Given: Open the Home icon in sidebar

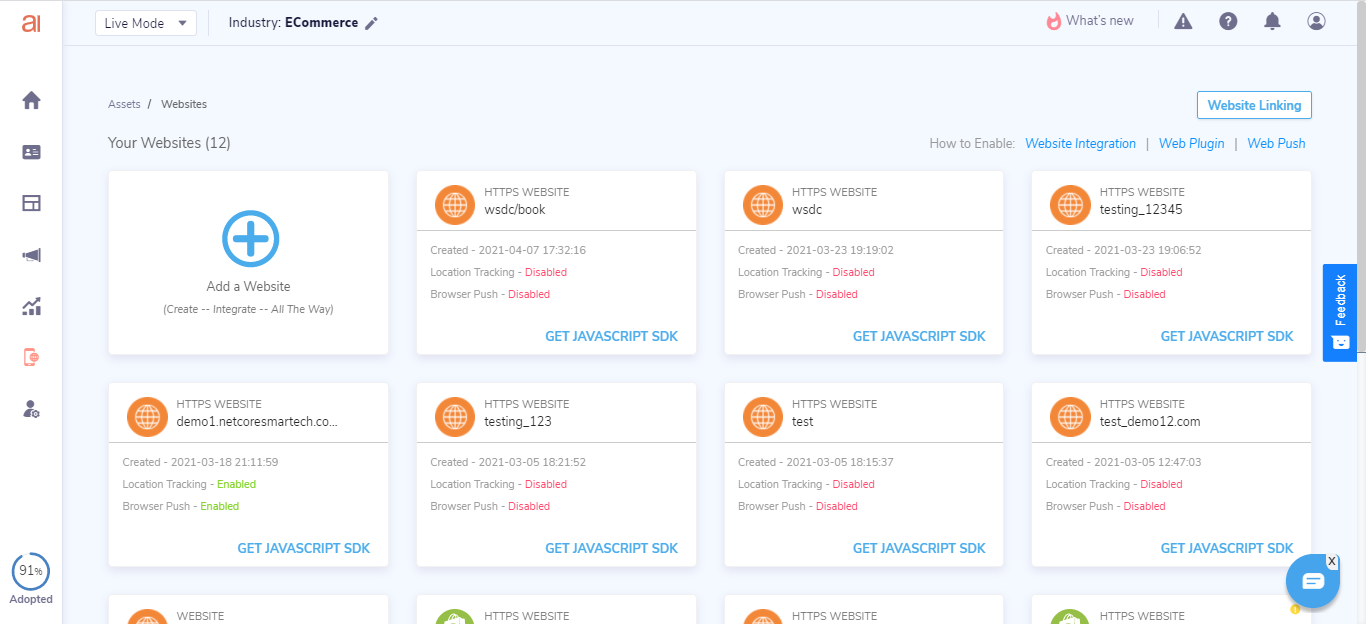Looking at the screenshot, I should click(x=31, y=100).
